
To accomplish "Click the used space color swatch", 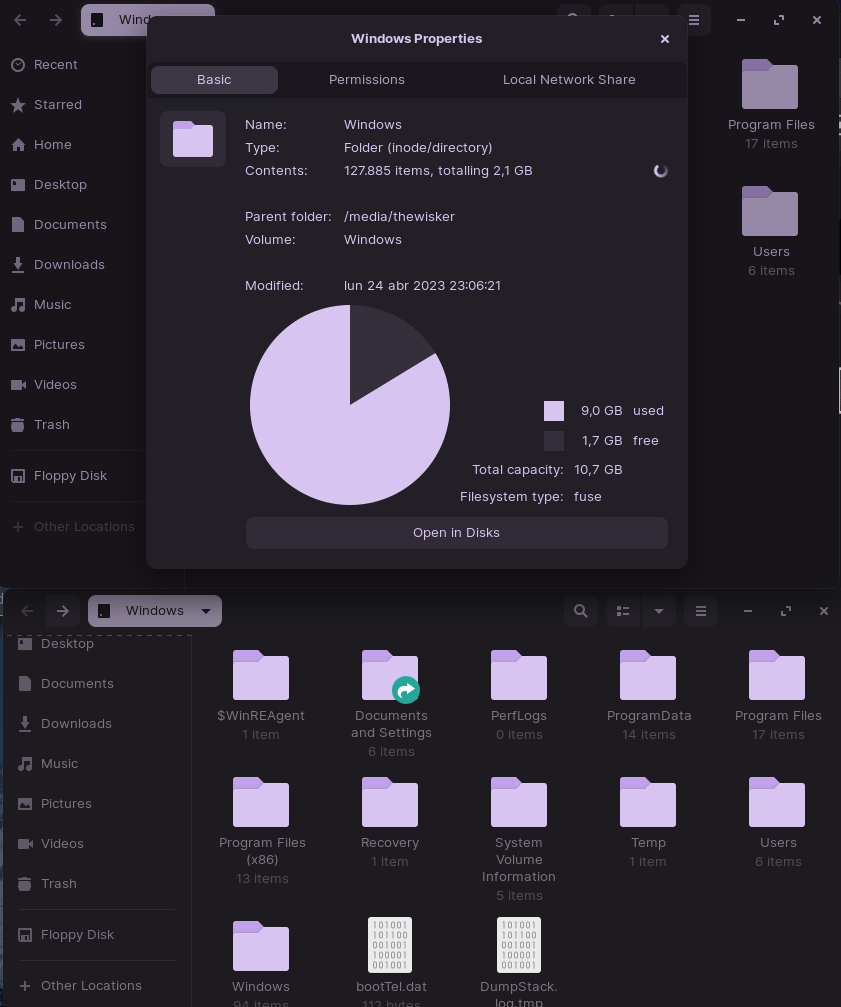I will [x=553, y=411].
